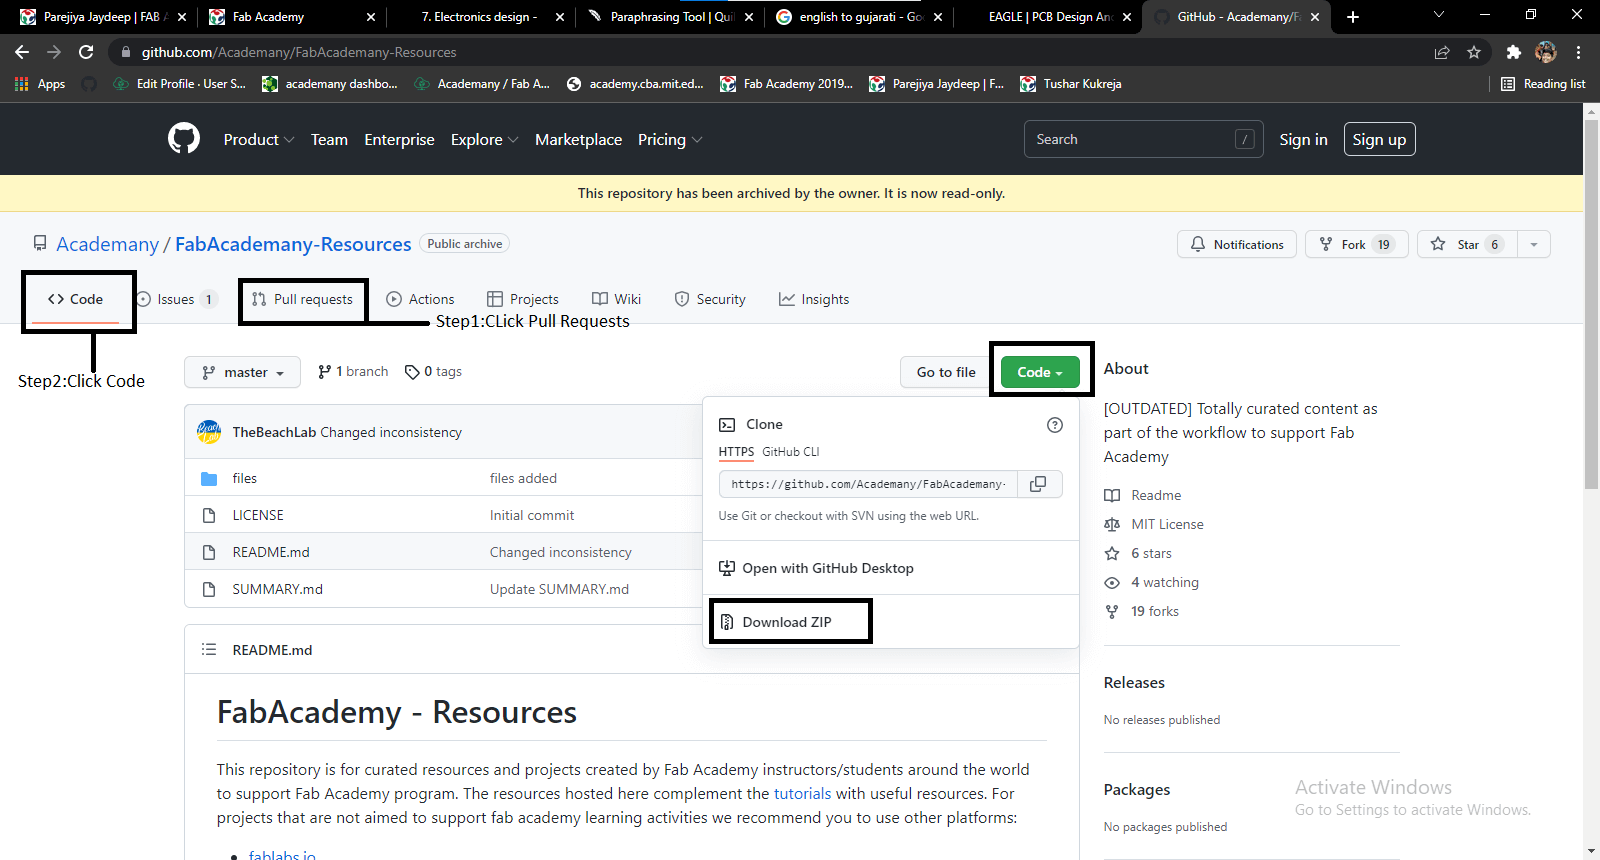The width and height of the screenshot is (1600, 860).
Task: Open the Security tab
Action: [x=710, y=299]
